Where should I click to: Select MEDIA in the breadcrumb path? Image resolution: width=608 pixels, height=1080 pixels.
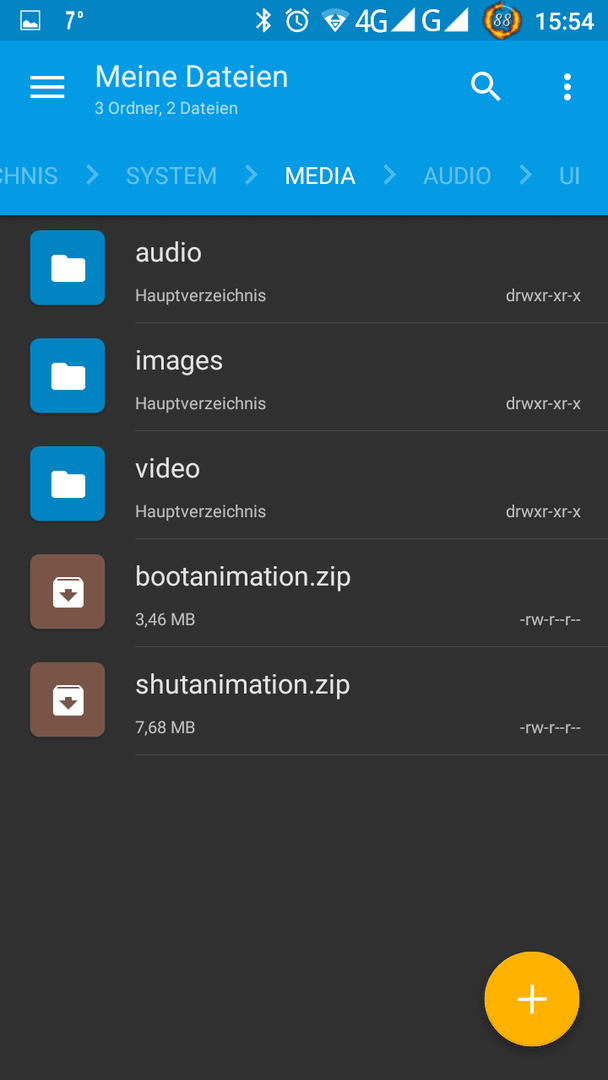pos(320,176)
